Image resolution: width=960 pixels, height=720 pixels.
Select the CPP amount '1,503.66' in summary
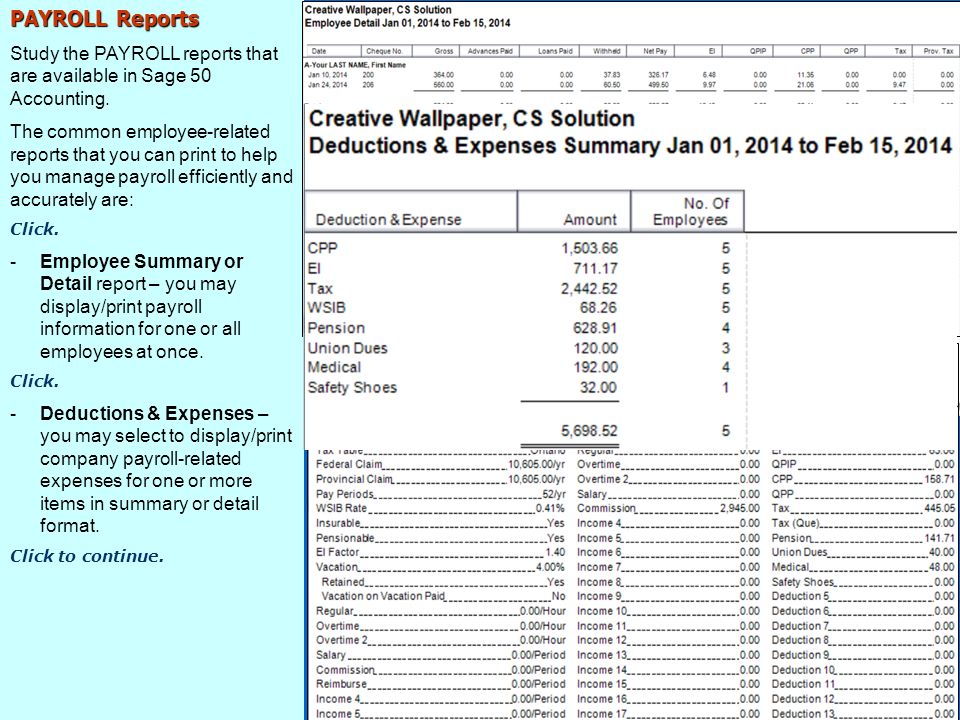point(590,248)
